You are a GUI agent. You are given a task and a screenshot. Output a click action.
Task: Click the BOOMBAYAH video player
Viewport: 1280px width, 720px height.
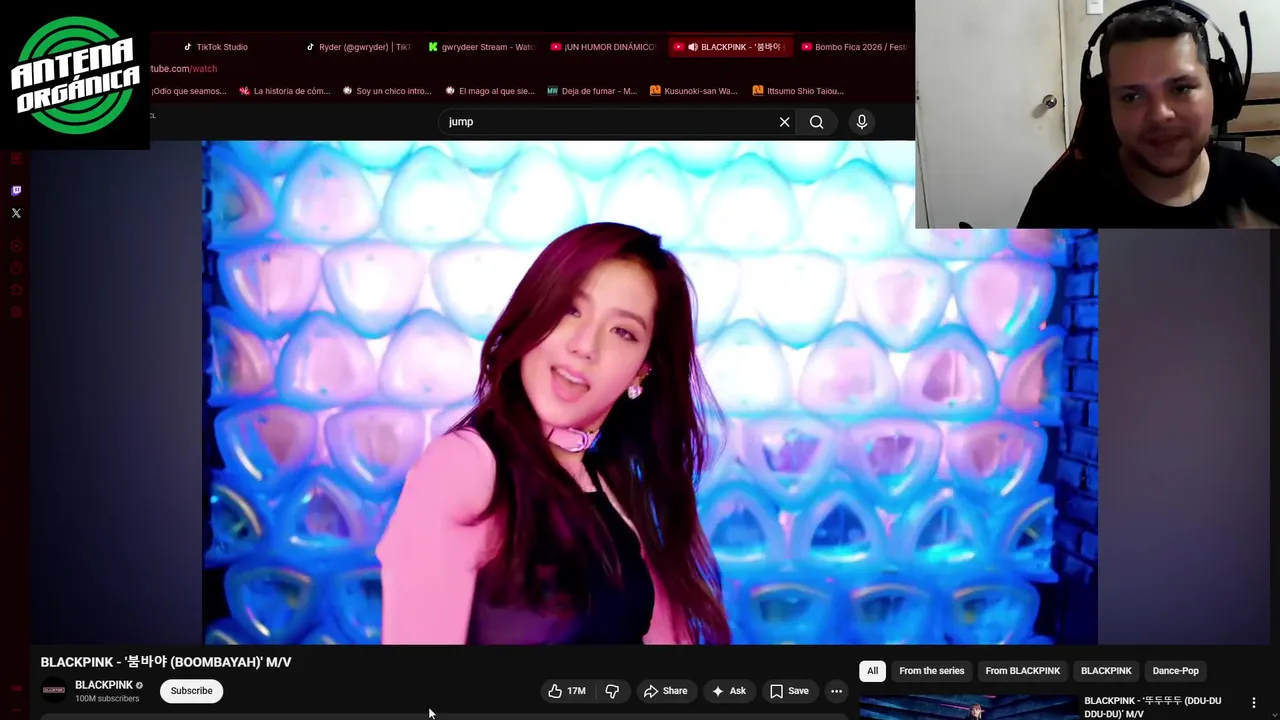650,392
